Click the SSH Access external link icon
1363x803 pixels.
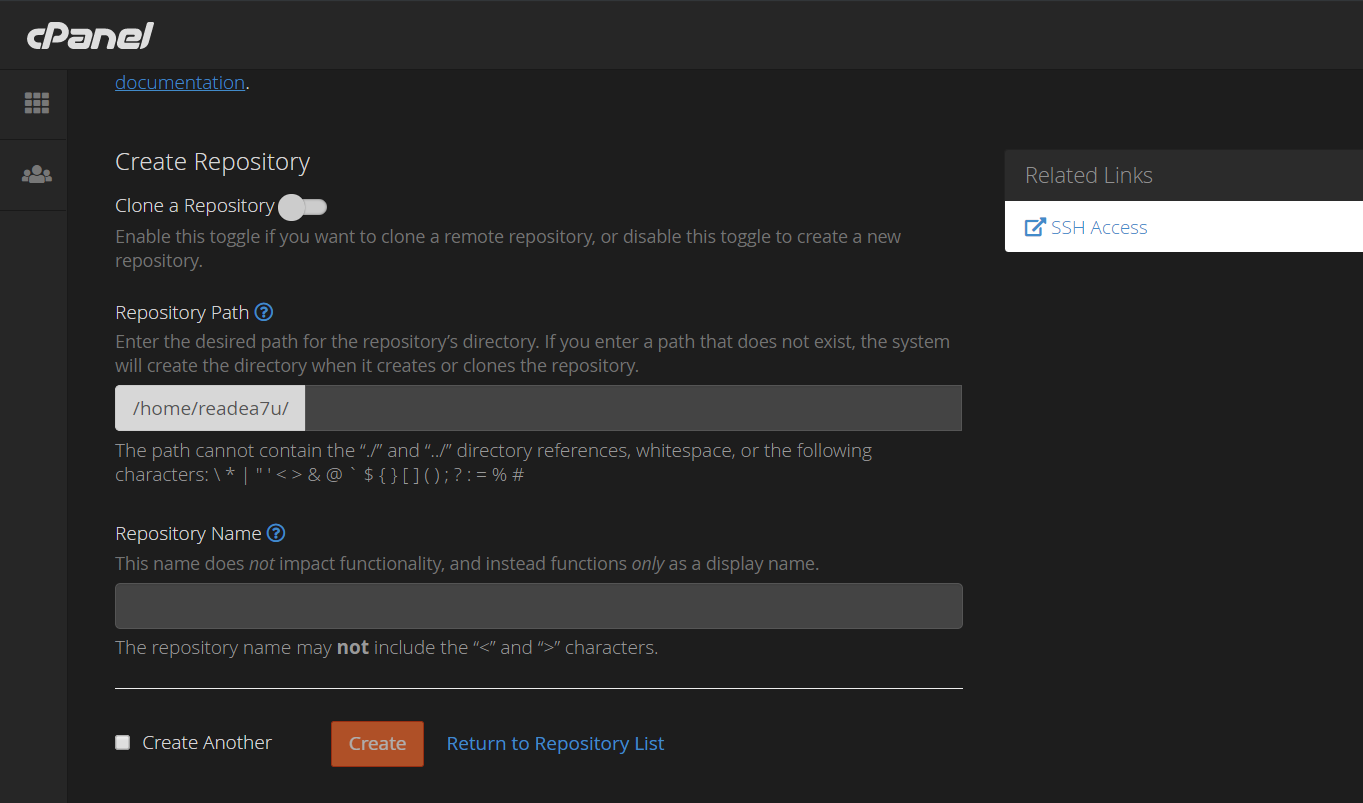point(1035,227)
